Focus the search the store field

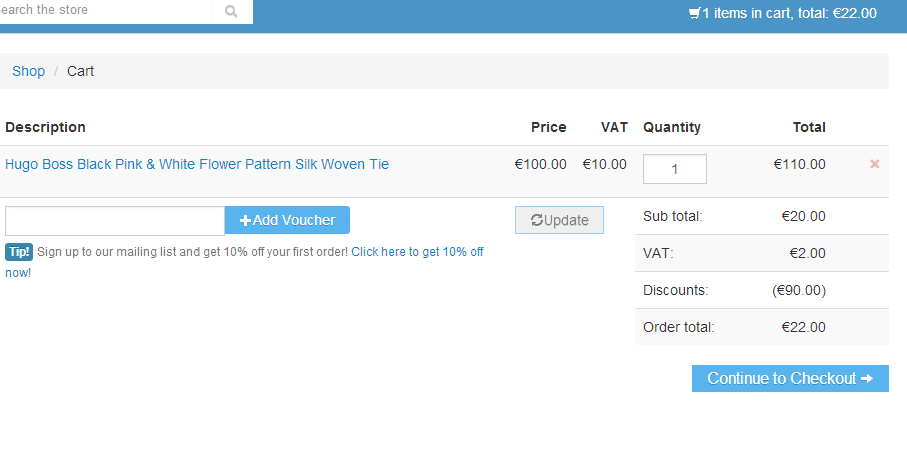105,10
